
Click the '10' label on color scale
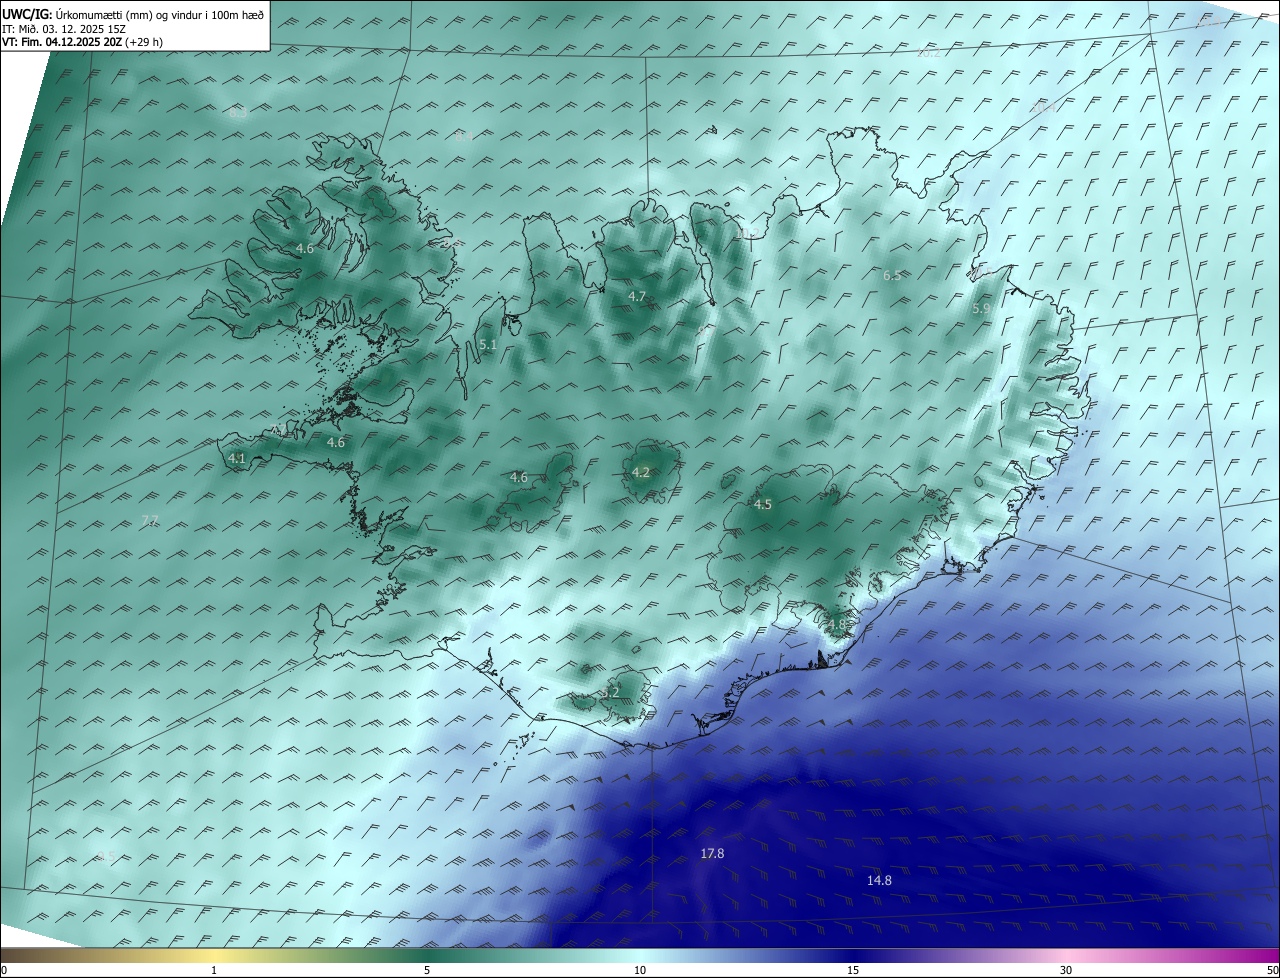tap(640, 970)
